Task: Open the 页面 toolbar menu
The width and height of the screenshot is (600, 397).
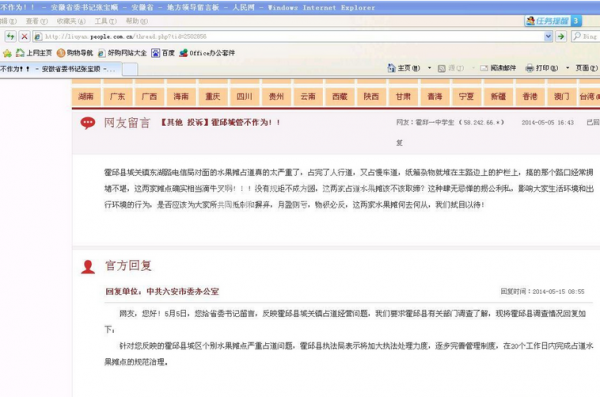Action: 587,68
